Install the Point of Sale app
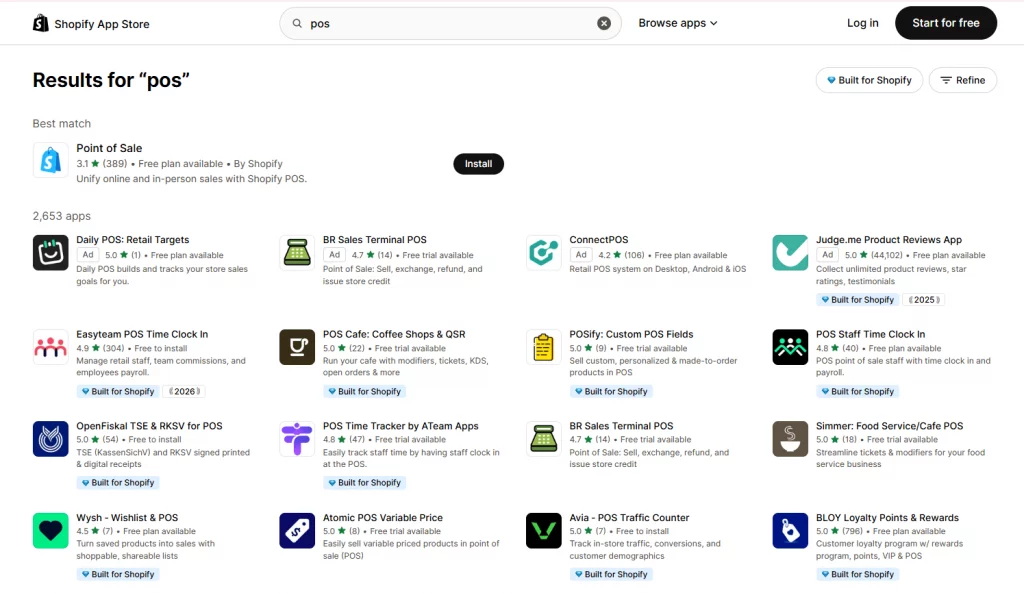Image resolution: width=1024 pixels, height=593 pixels. [479, 164]
